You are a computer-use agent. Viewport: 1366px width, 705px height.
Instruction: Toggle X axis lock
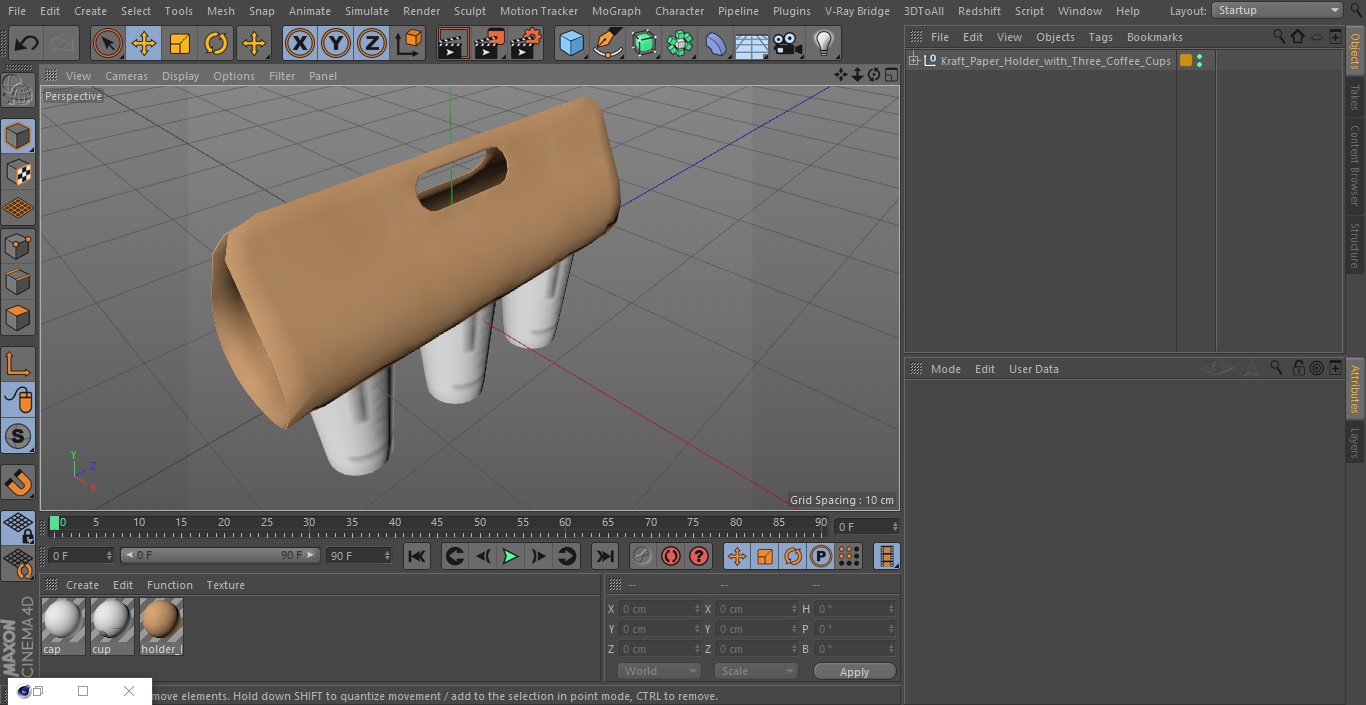[x=299, y=43]
